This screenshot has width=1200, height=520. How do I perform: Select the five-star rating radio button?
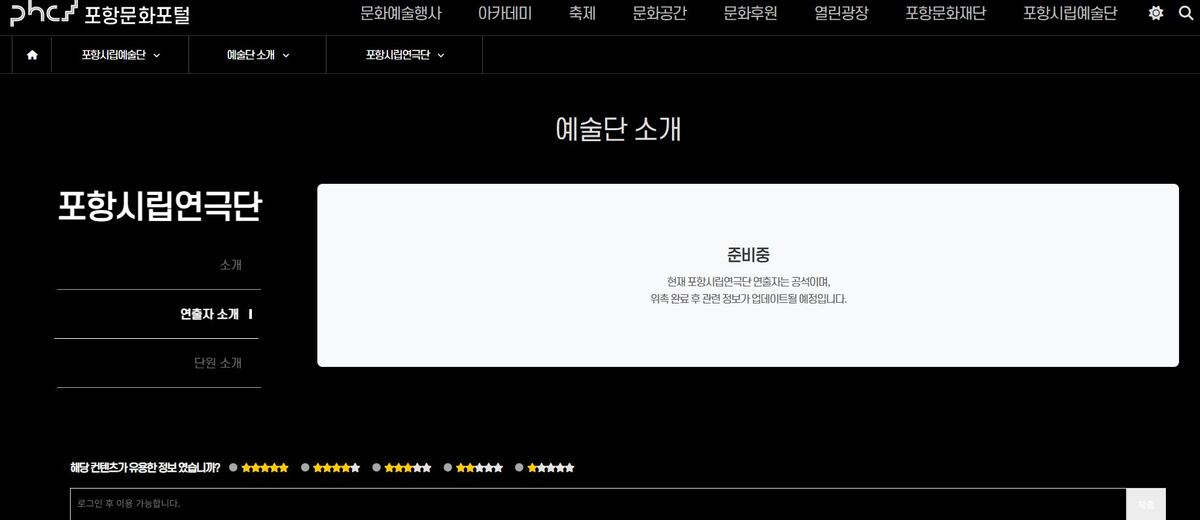[234, 467]
